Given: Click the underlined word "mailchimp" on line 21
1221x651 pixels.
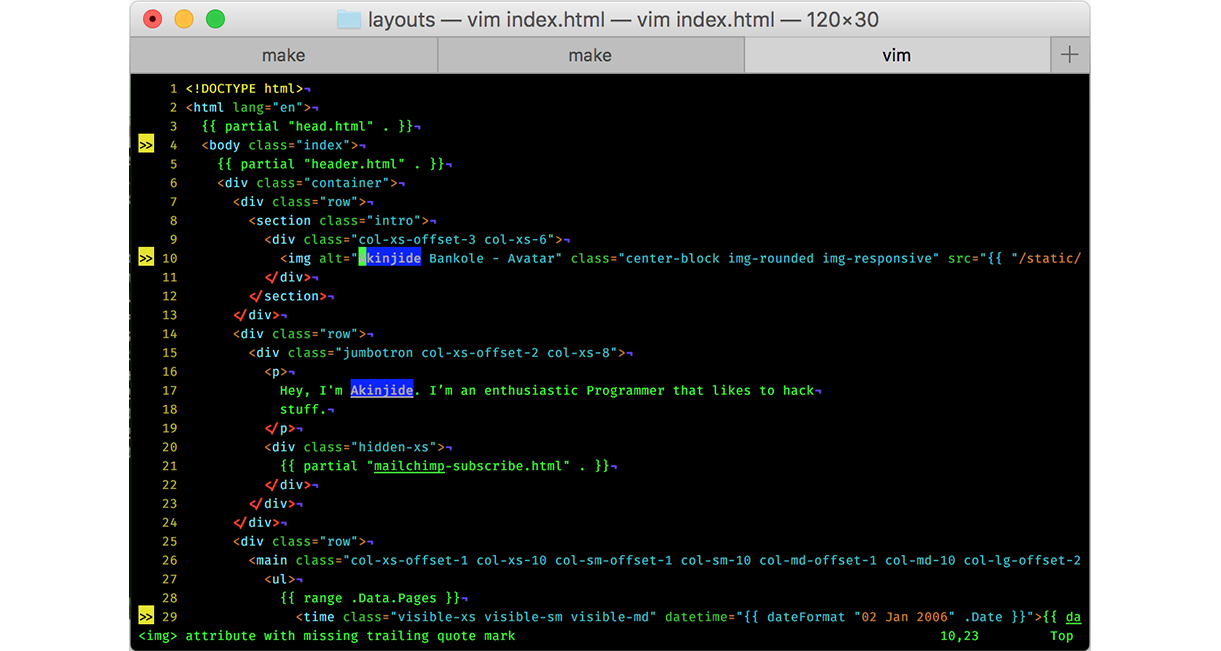Looking at the screenshot, I should pos(409,465).
